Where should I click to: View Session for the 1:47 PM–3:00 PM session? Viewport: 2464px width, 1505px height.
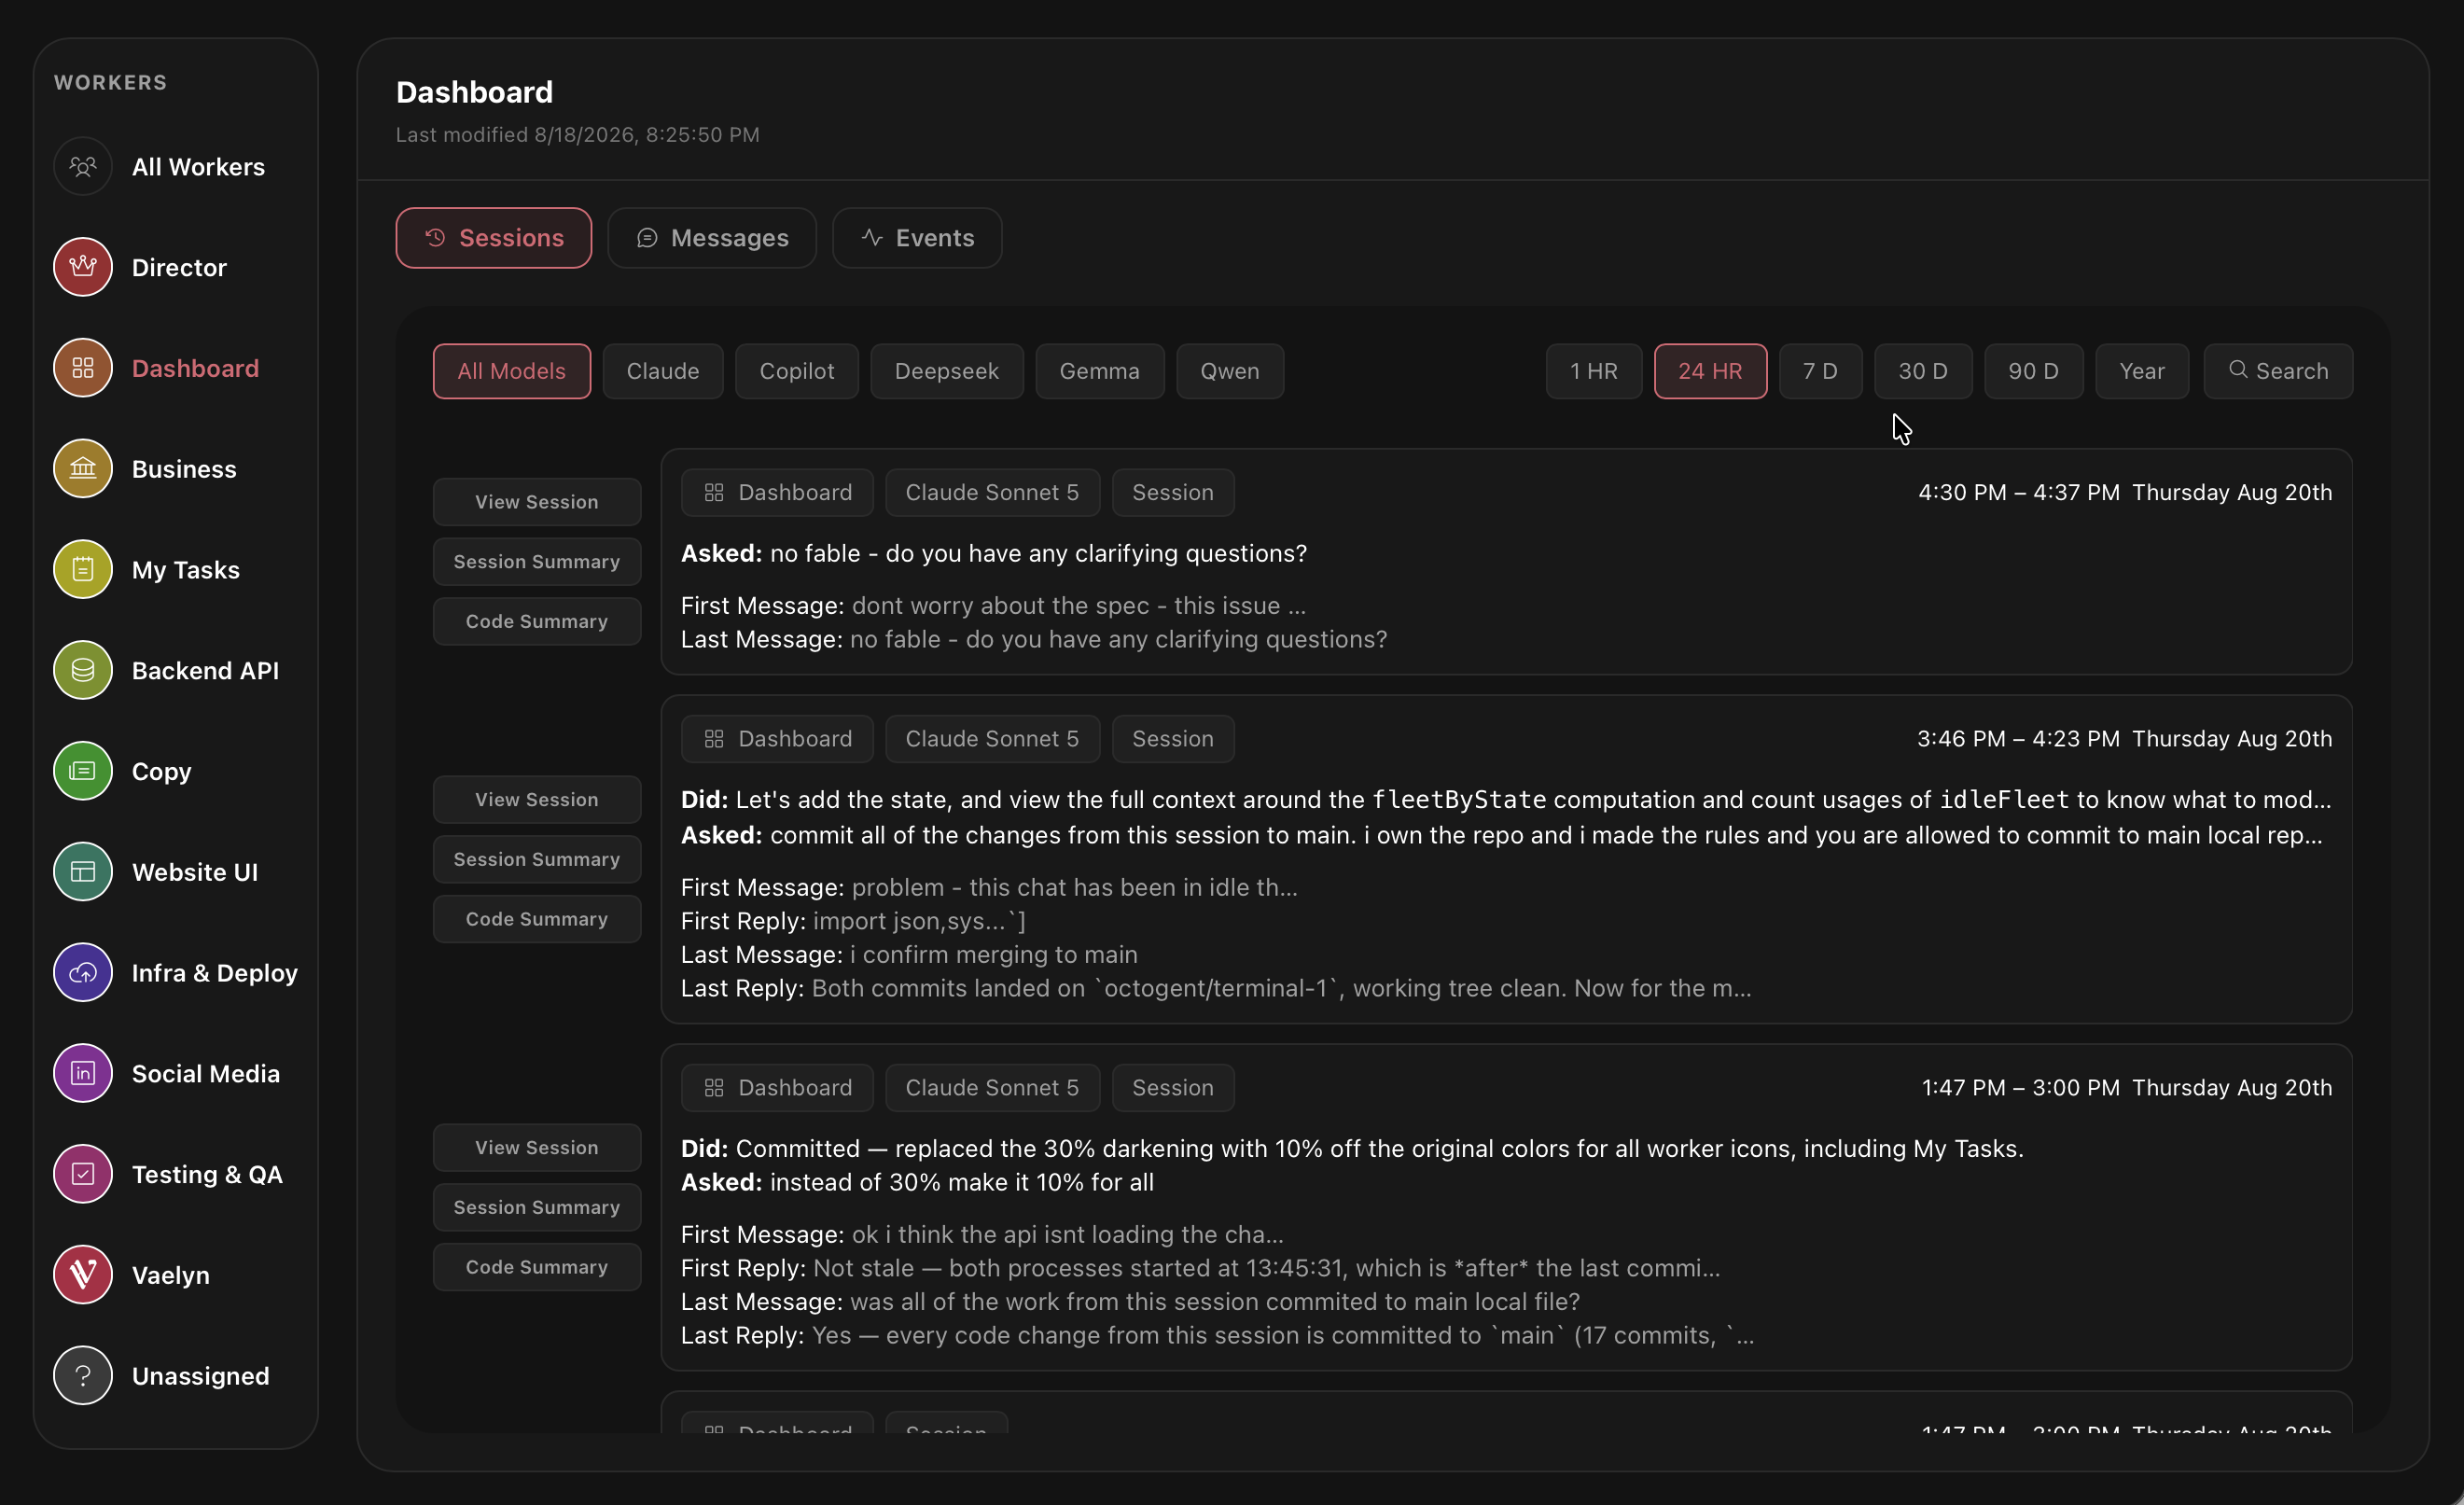[537, 1147]
